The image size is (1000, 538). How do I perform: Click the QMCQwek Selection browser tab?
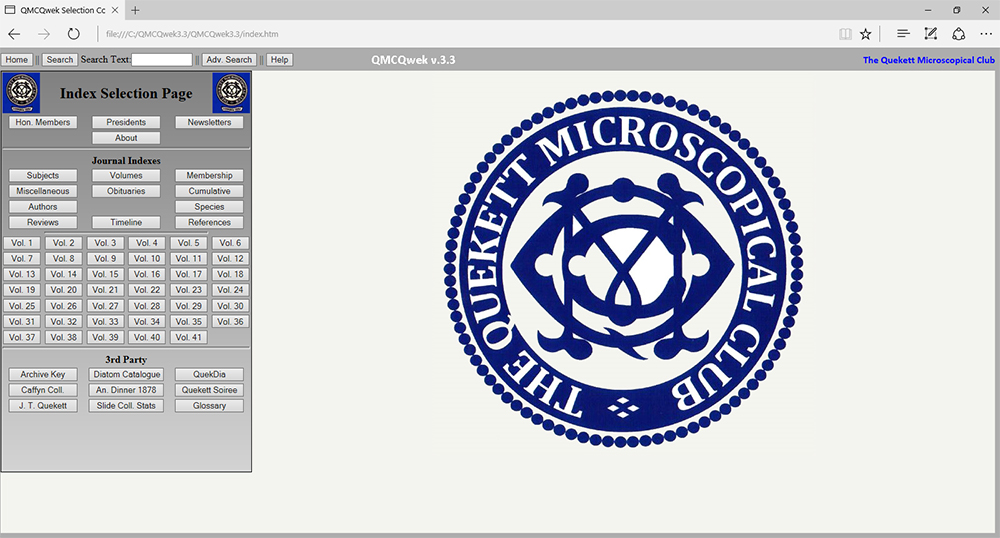pyautogui.click(x=60, y=10)
